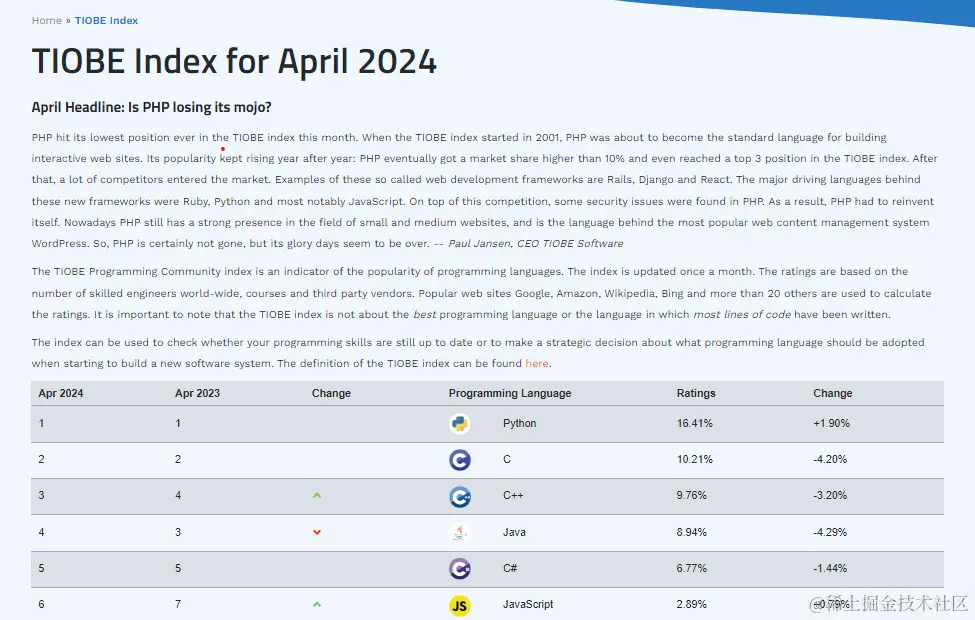Click the green up arrow in JavaScript row
975x620 pixels.
317,605
